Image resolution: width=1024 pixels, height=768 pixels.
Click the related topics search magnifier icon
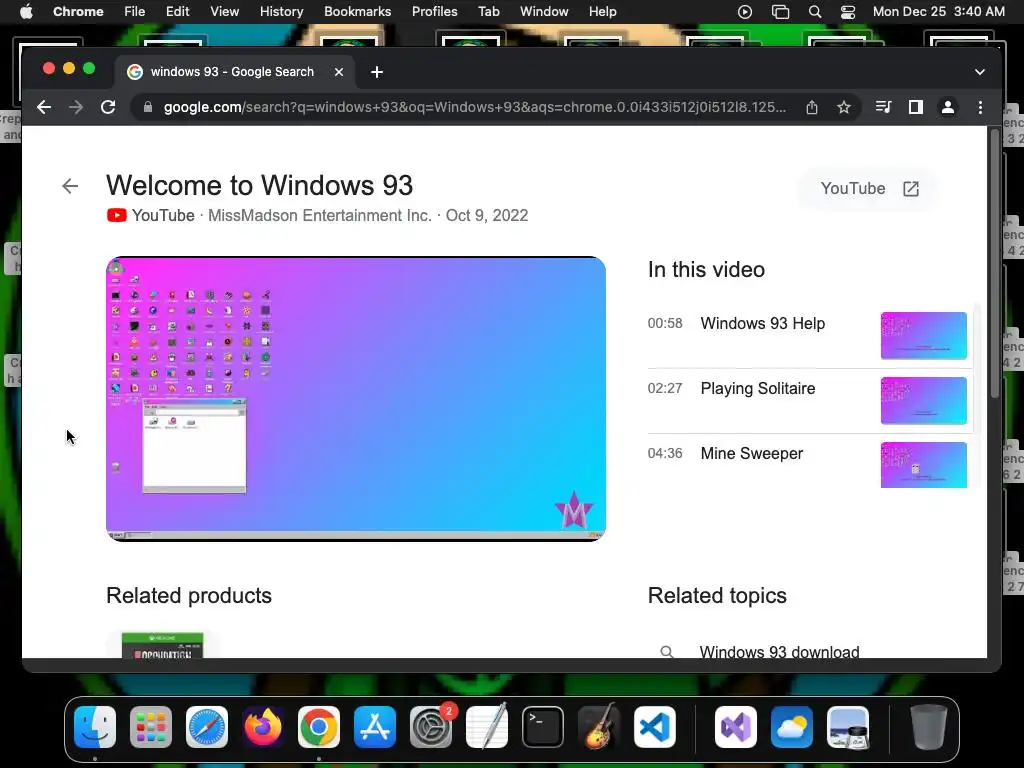(x=666, y=652)
